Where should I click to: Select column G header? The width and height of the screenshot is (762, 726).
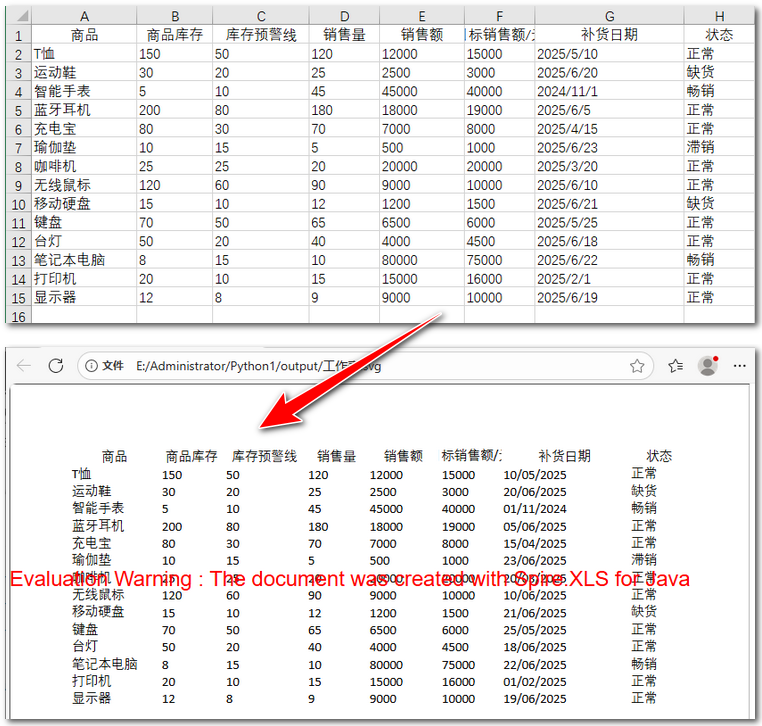609,16
